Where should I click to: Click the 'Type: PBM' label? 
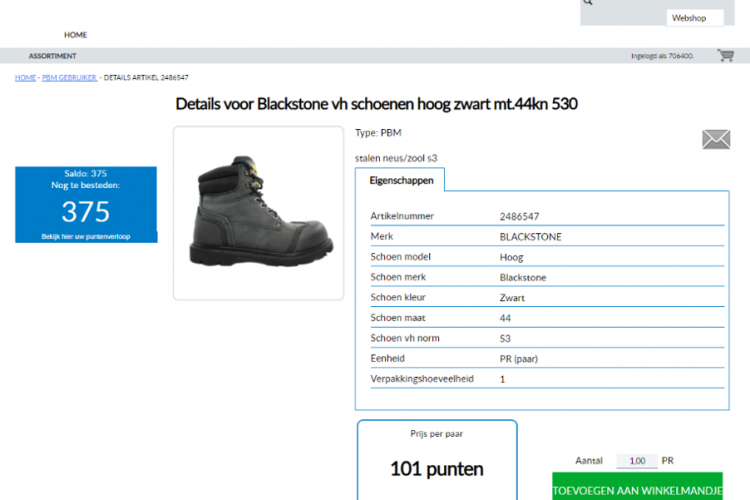click(378, 133)
